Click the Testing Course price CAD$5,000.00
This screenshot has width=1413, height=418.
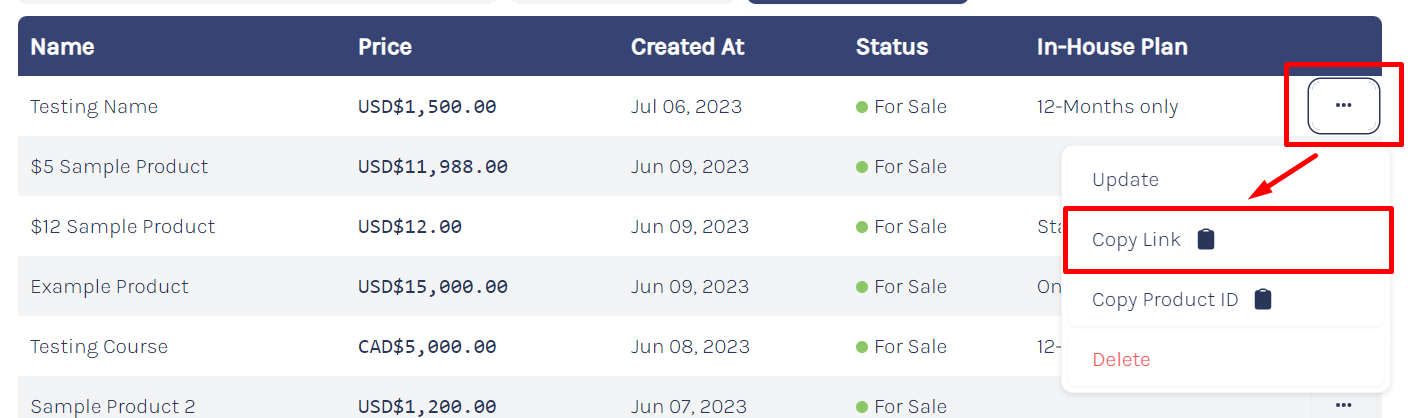427,347
